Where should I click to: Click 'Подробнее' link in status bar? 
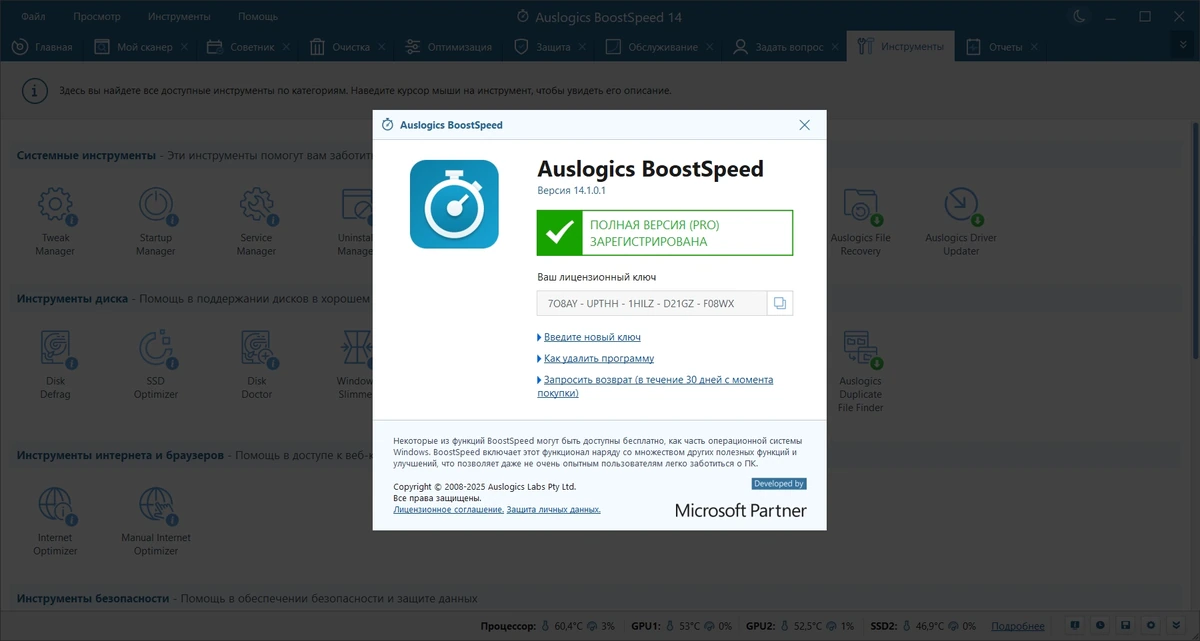[x=1020, y=626]
